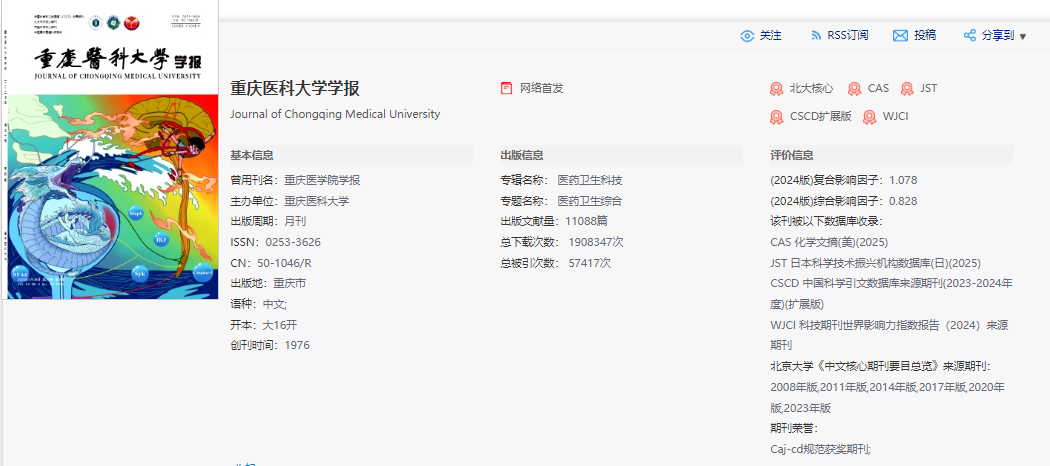The width and height of the screenshot is (1050, 466).
Task: Click the badge icon beside CSCD扩展版
Action: 776,116
